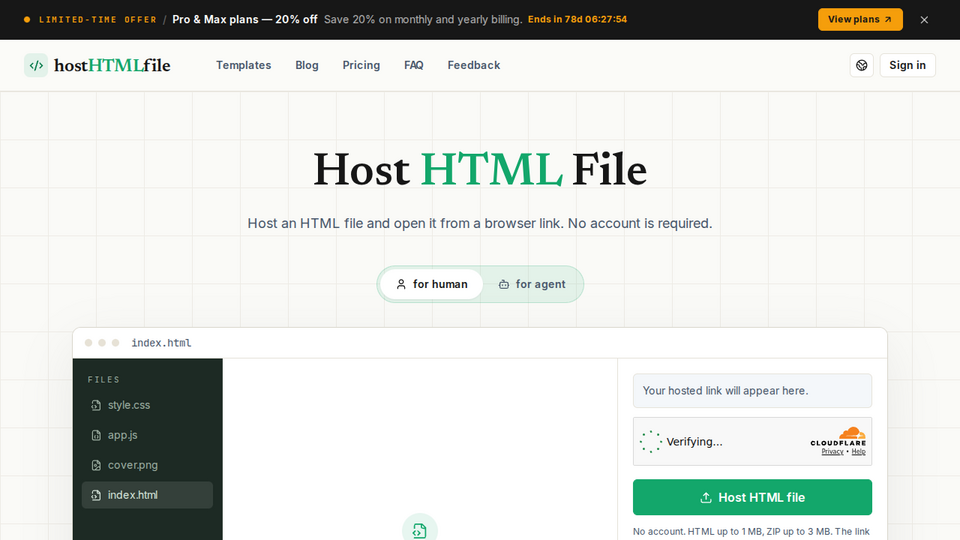
Task: Open the Cloudflare Privacy link
Action: click(832, 452)
